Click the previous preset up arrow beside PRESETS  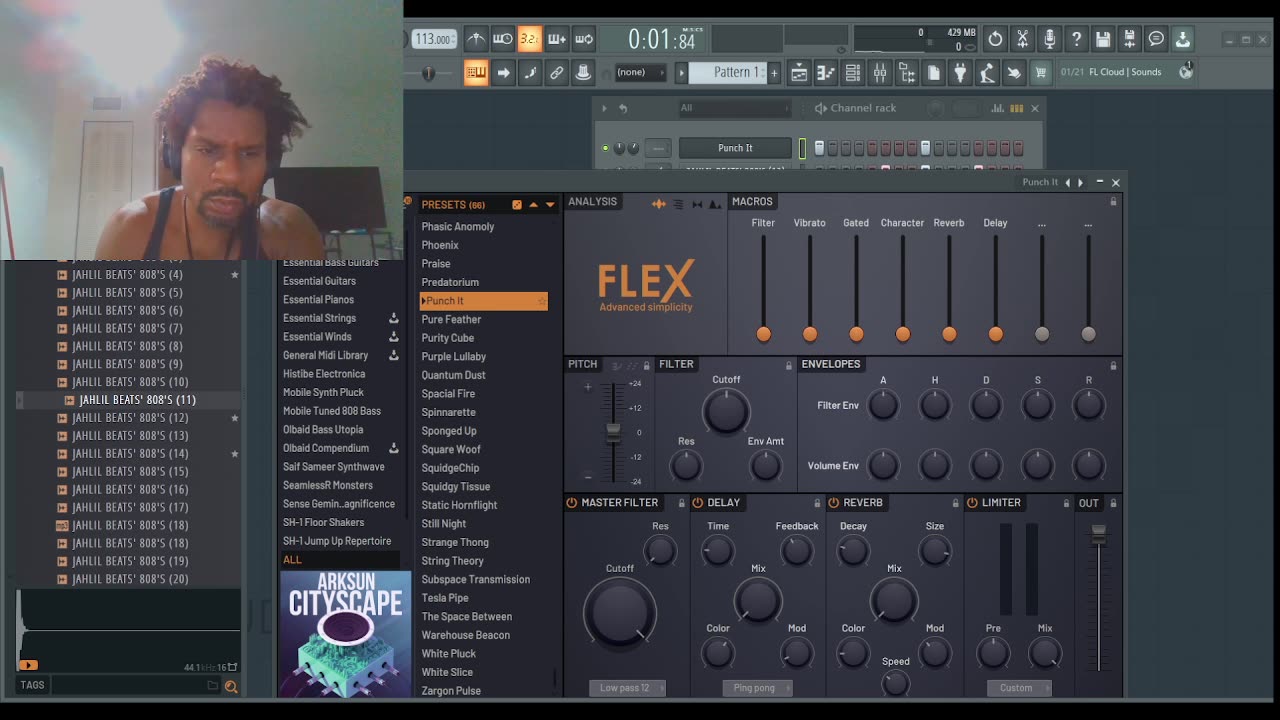click(x=533, y=205)
